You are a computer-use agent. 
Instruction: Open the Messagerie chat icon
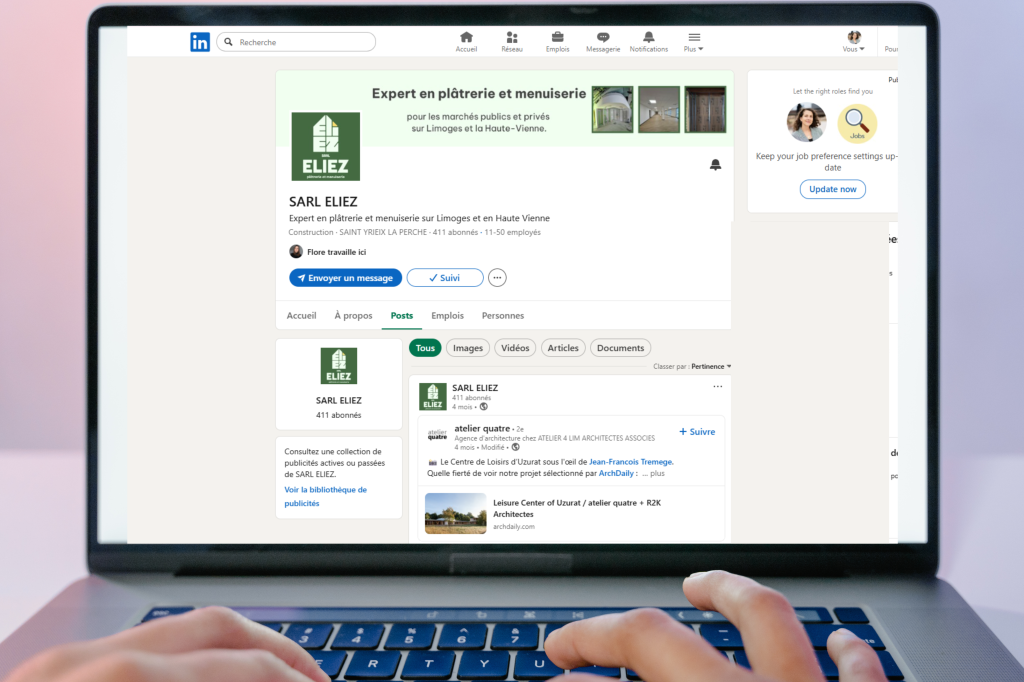(603, 42)
